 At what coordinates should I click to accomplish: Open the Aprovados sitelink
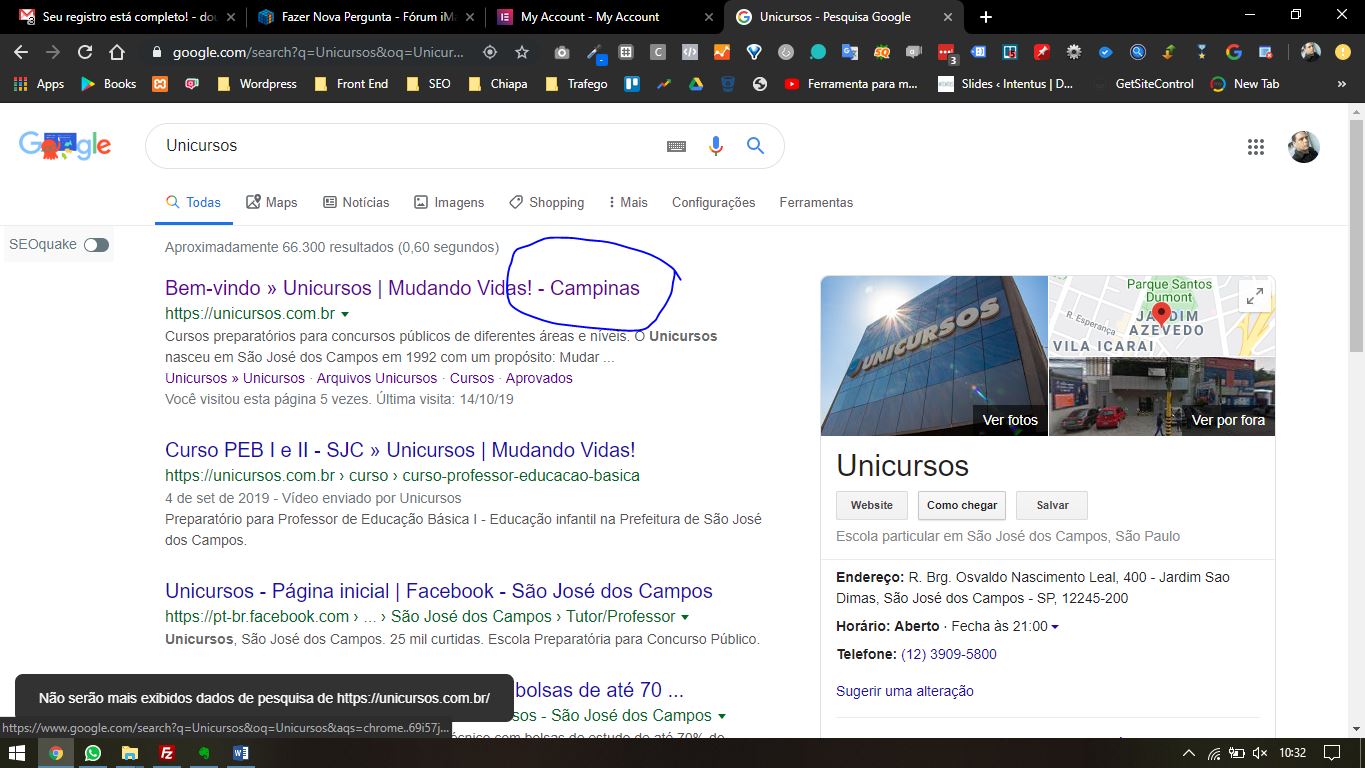[x=539, y=378]
